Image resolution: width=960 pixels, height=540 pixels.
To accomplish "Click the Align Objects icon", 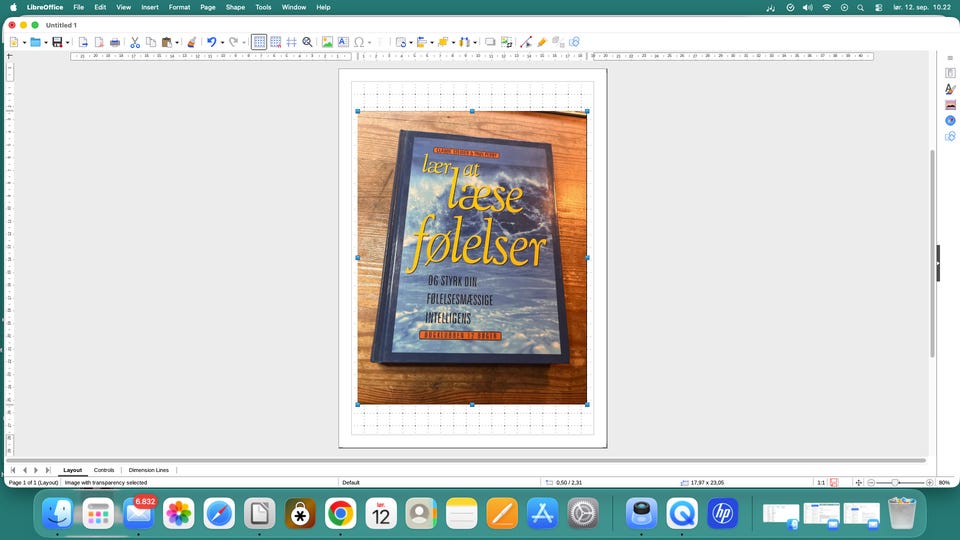I will pos(421,42).
